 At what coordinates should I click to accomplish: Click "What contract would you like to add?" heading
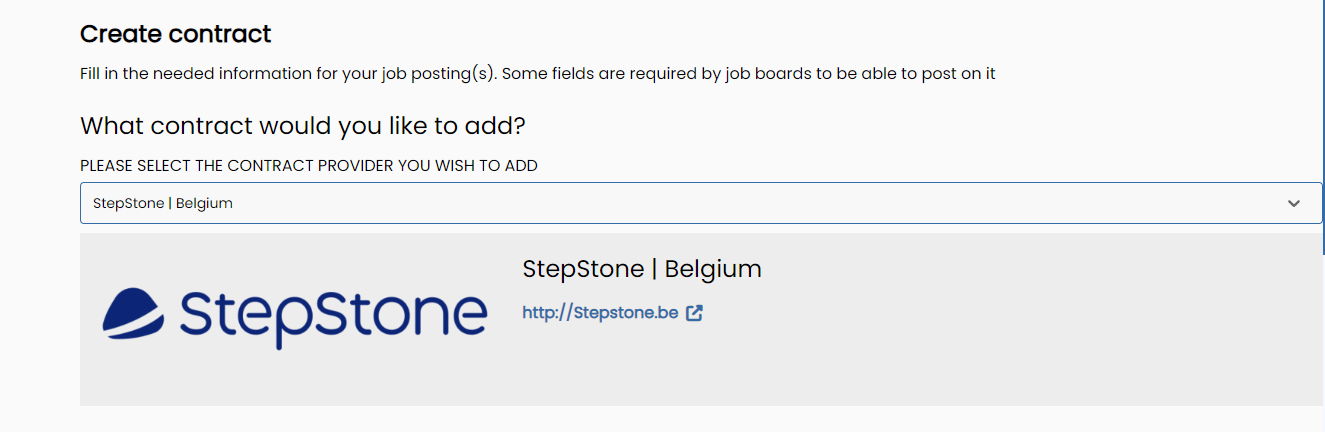point(303,126)
